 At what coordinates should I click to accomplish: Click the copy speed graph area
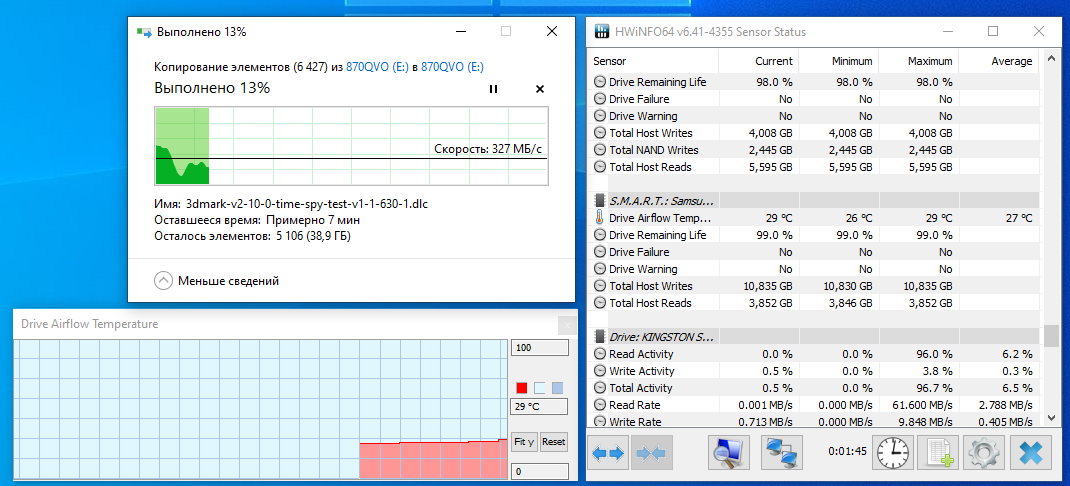point(351,145)
